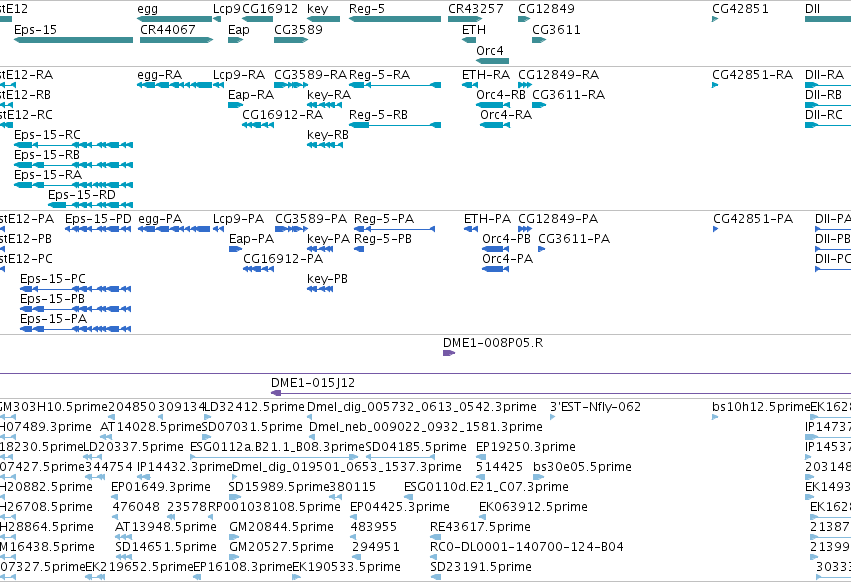Image resolution: width=851 pixels, height=582 pixels.
Task: Click the CG12849 gene feature
Action: coord(524,19)
